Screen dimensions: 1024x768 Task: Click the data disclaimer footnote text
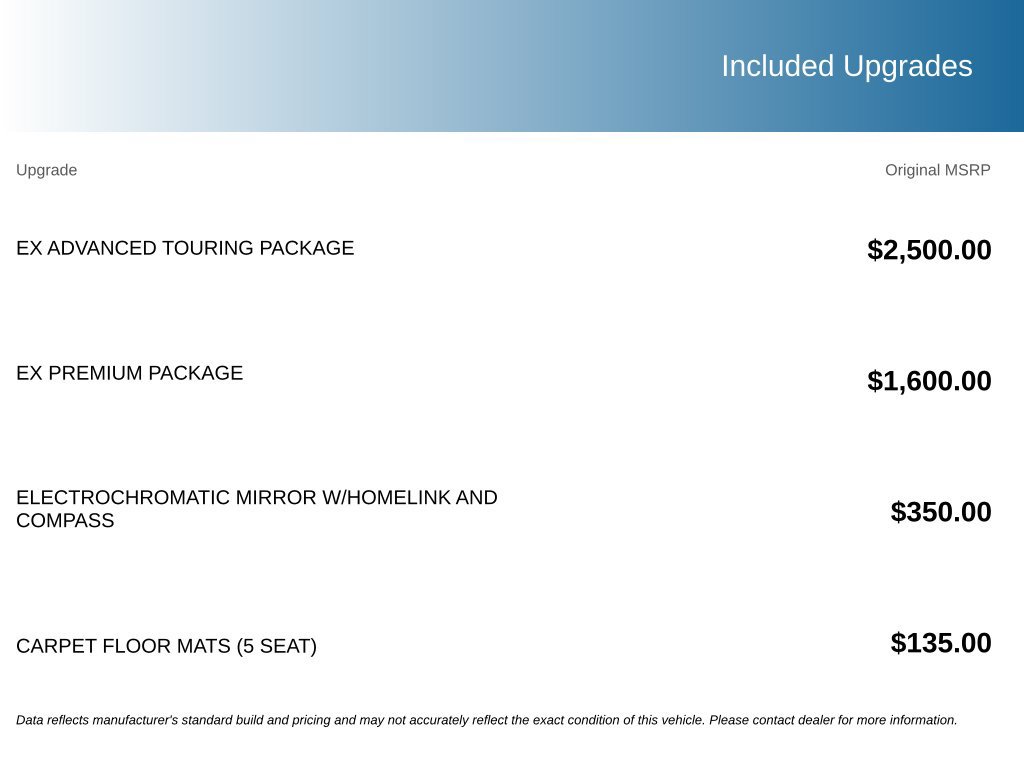(487, 720)
